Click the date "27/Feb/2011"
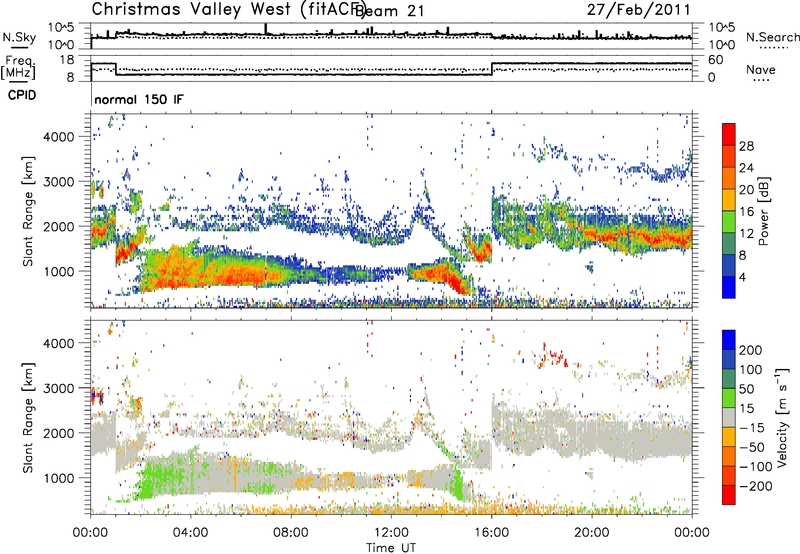The width and height of the screenshot is (800, 554). [639, 9]
